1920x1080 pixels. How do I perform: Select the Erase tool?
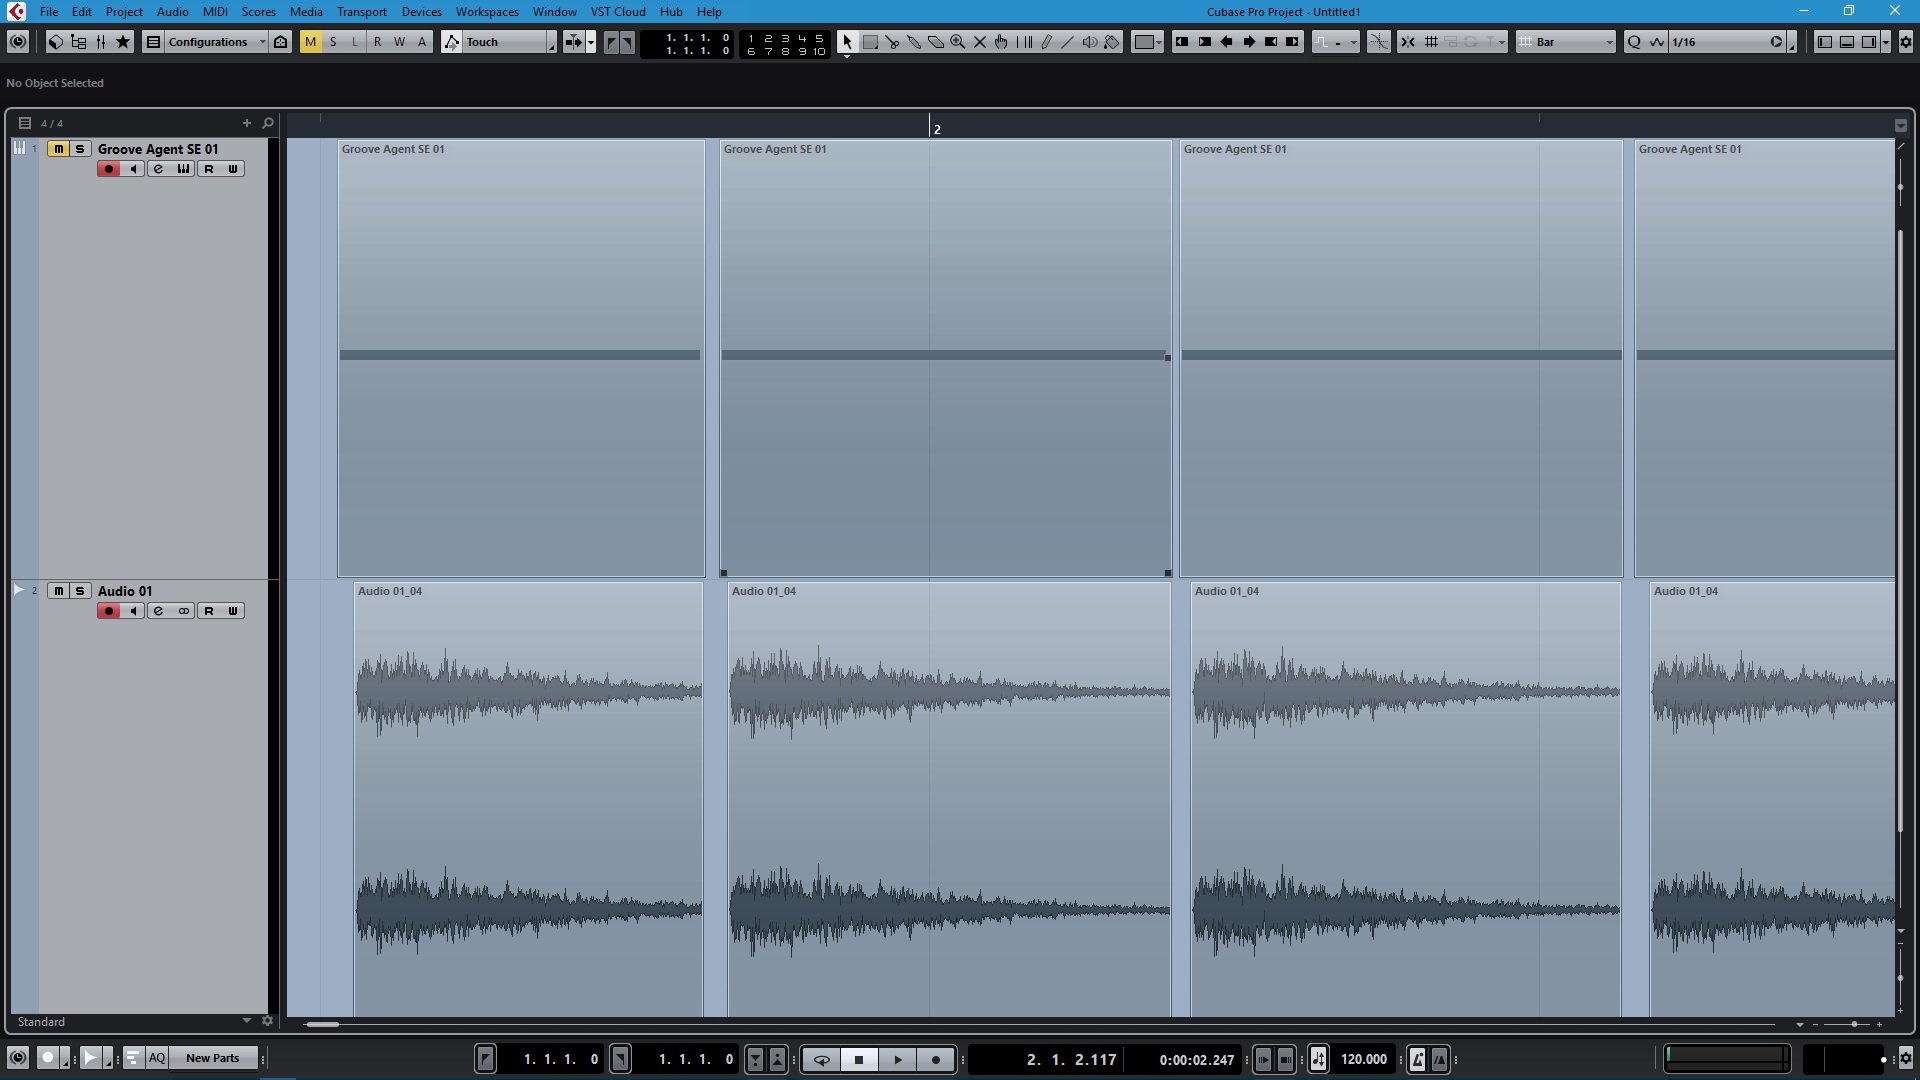coord(936,42)
